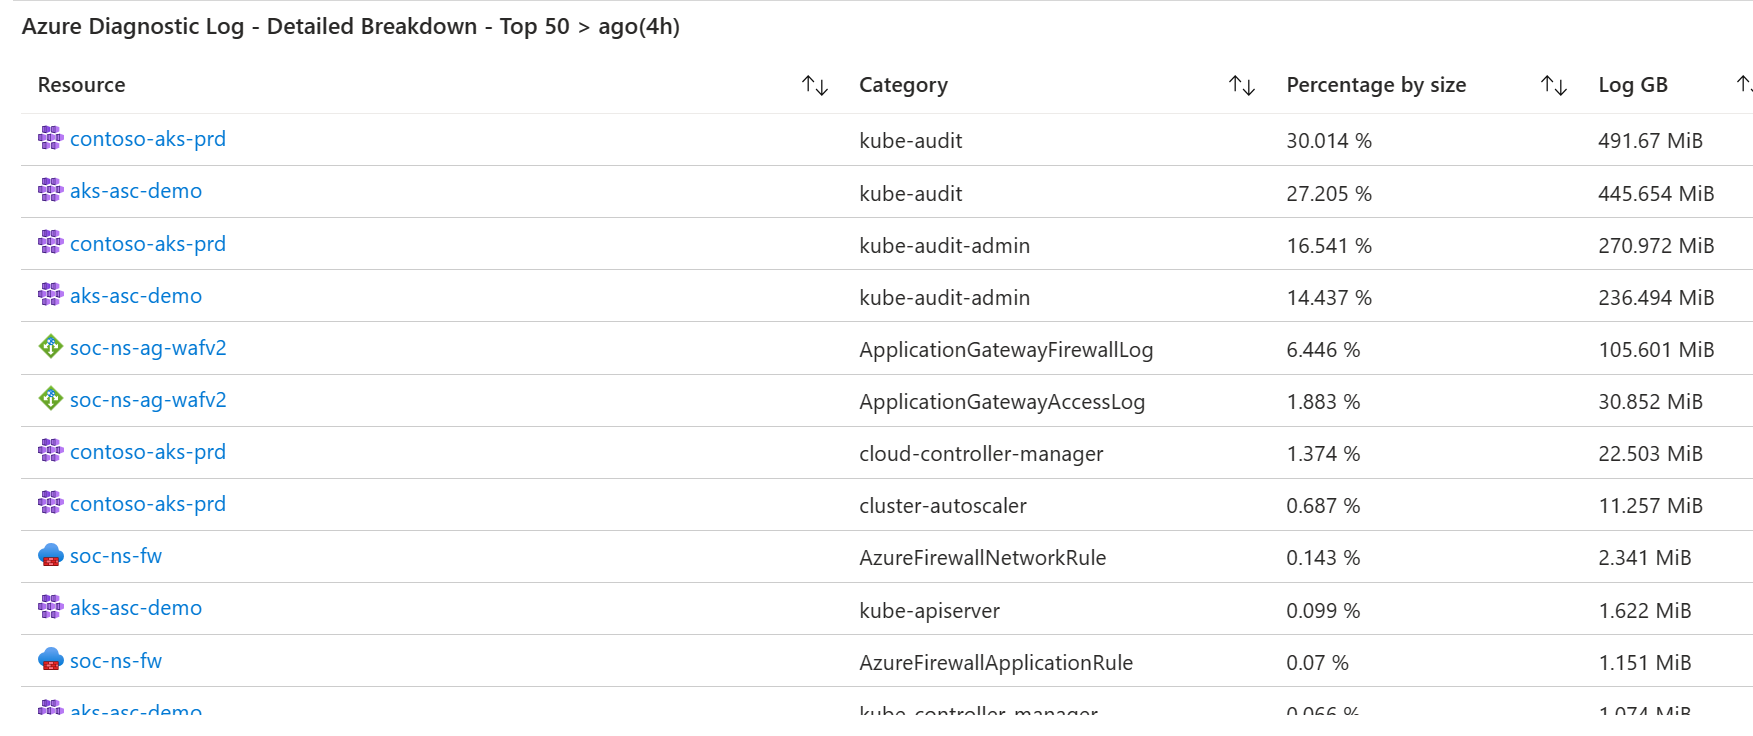Open contoso-aks-prd link in cloud-controller-manager row
The height and width of the screenshot is (736, 1753).
tap(148, 452)
